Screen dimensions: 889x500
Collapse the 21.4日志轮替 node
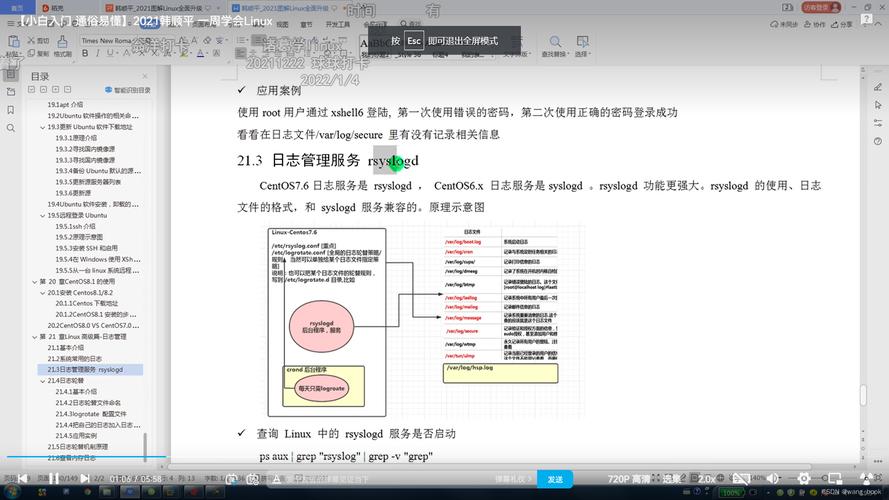pos(43,381)
